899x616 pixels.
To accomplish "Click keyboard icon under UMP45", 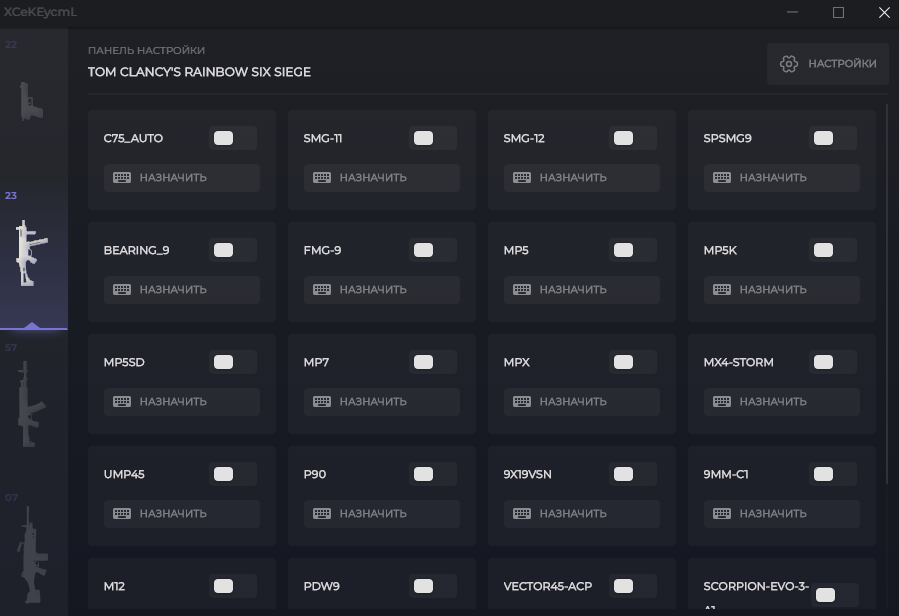I will [122, 513].
